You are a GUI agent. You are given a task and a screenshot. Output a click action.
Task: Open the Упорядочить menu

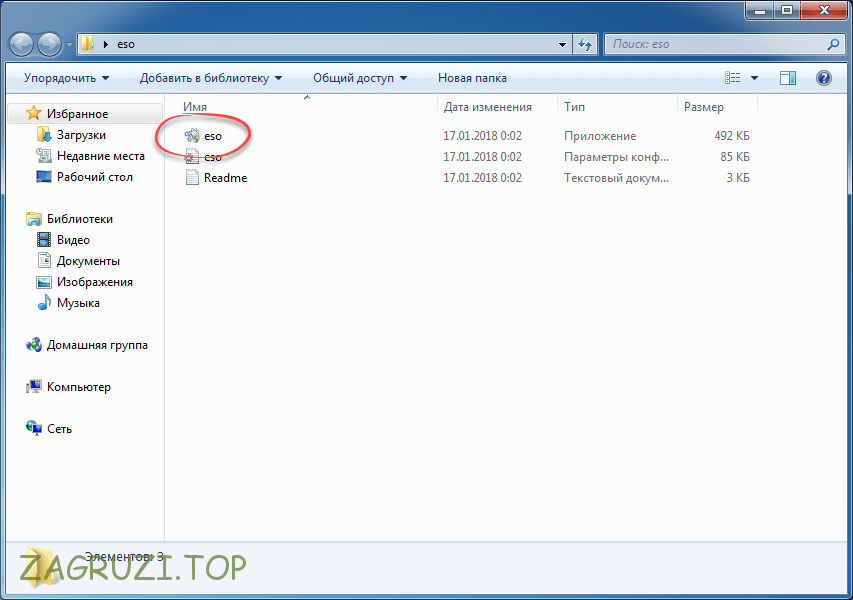tap(66, 78)
